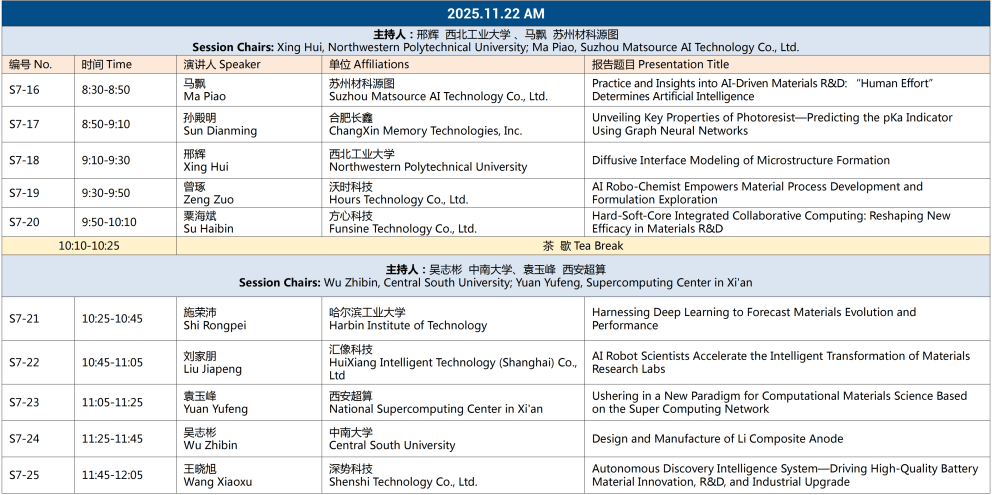Viewport: 992px width, 495px height.
Task: Click Design and Manufacture of Li Composite Anode
Action: [717, 439]
